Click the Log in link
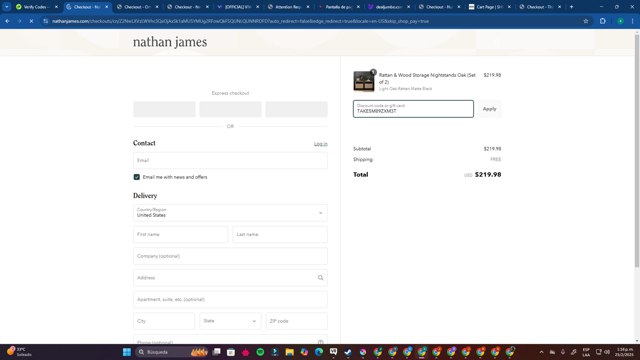640x360 pixels. click(x=320, y=144)
